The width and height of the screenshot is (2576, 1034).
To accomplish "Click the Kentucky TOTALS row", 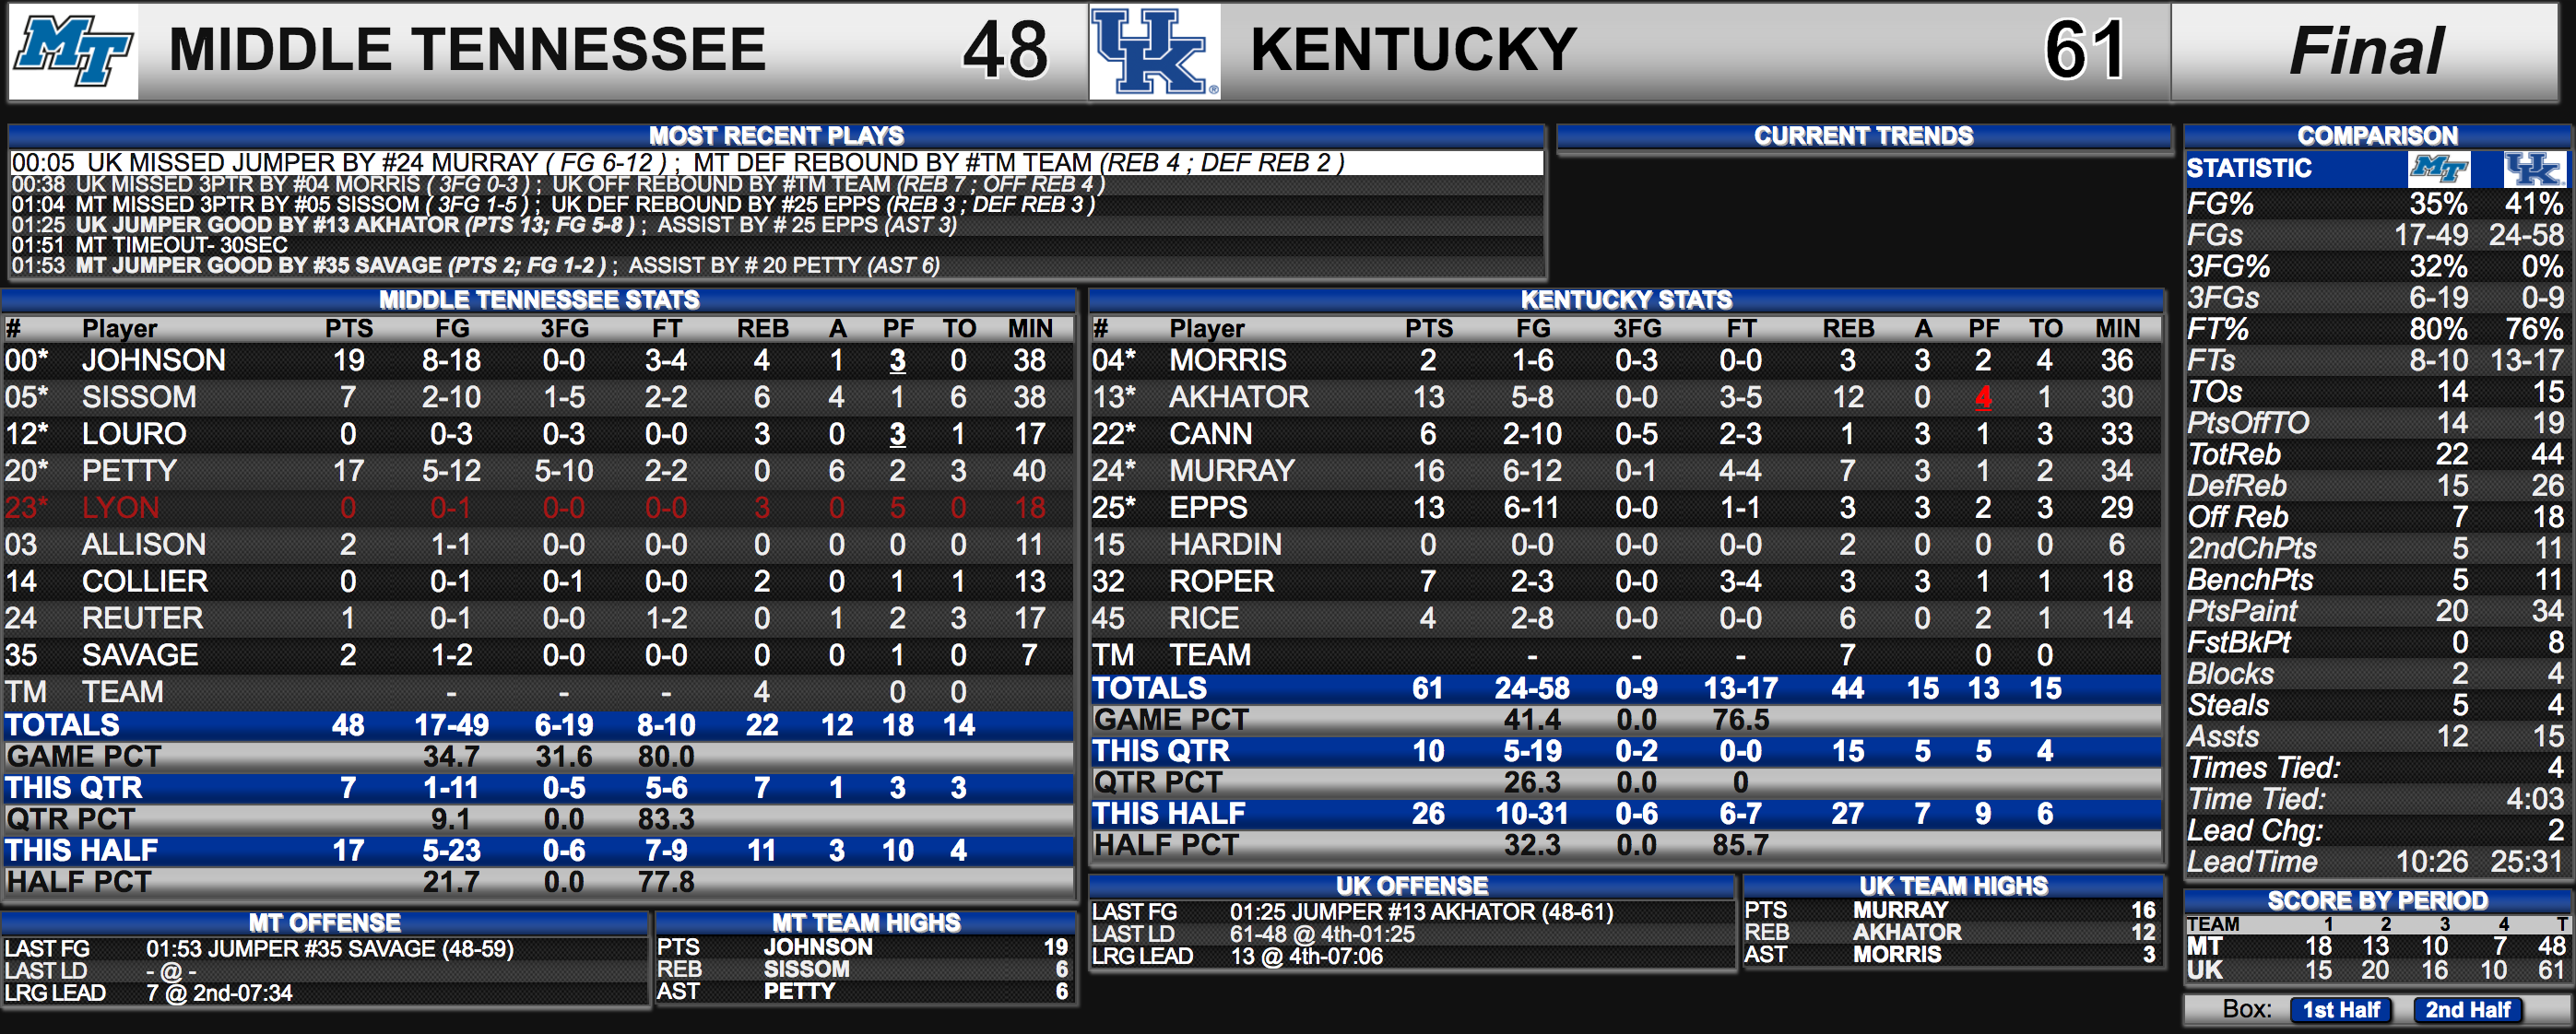I will click(x=1625, y=689).
